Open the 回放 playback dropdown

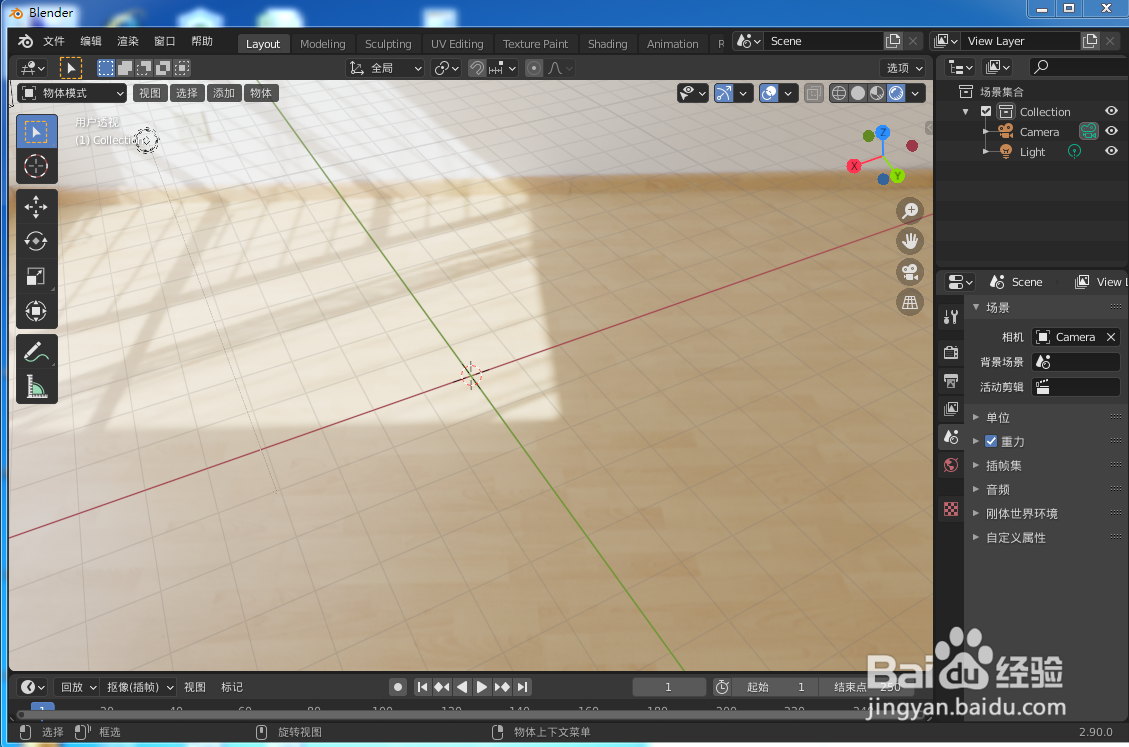coord(78,687)
